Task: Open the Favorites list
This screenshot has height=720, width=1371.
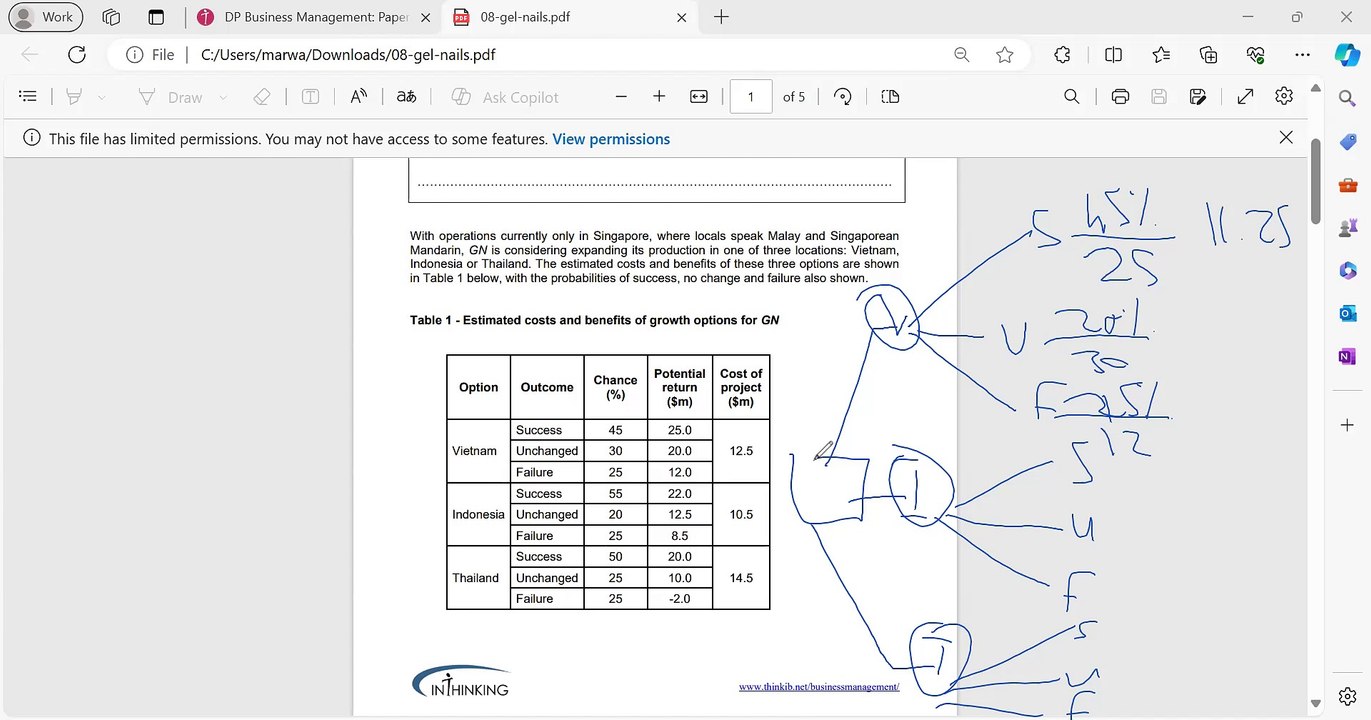Action: [x=1161, y=55]
